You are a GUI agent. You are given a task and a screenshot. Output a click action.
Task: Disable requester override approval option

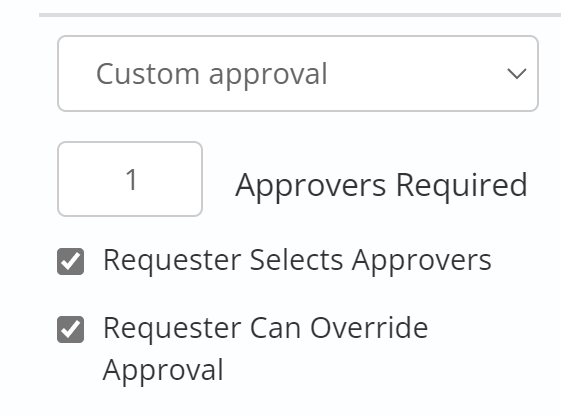click(x=70, y=329)
